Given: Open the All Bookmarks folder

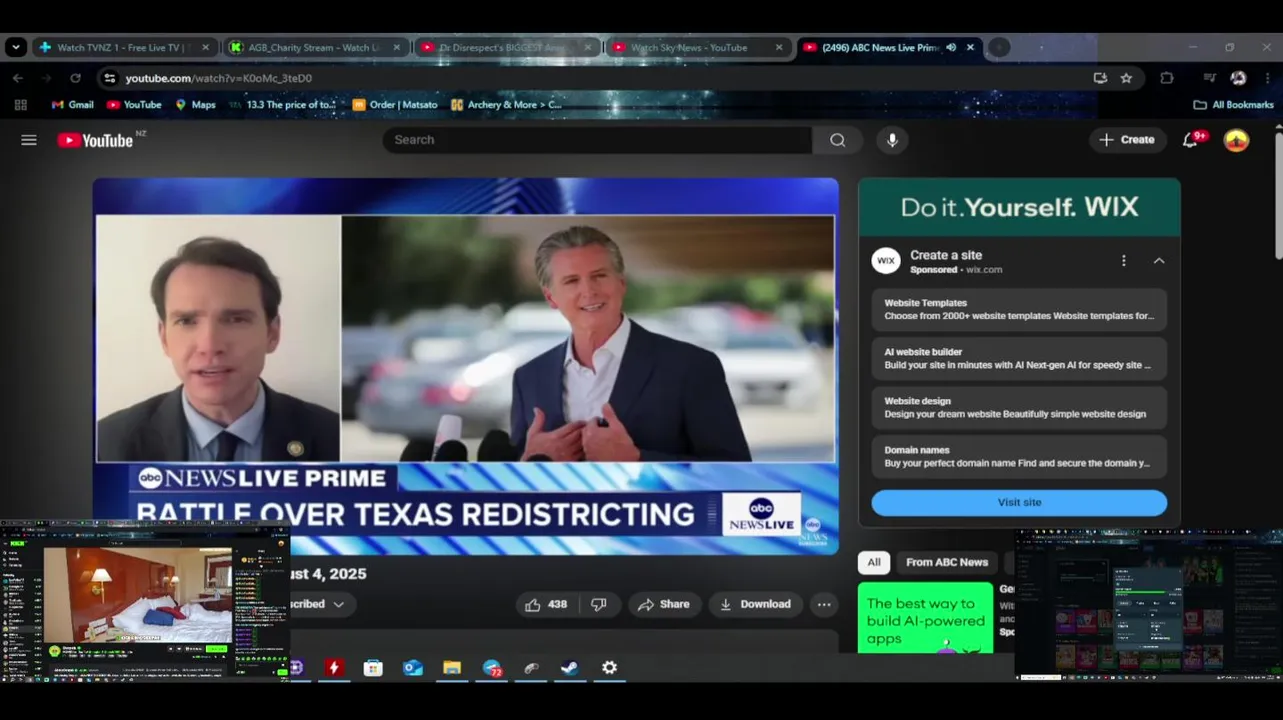Looking at the screenshot, I should pos(1233,104).
